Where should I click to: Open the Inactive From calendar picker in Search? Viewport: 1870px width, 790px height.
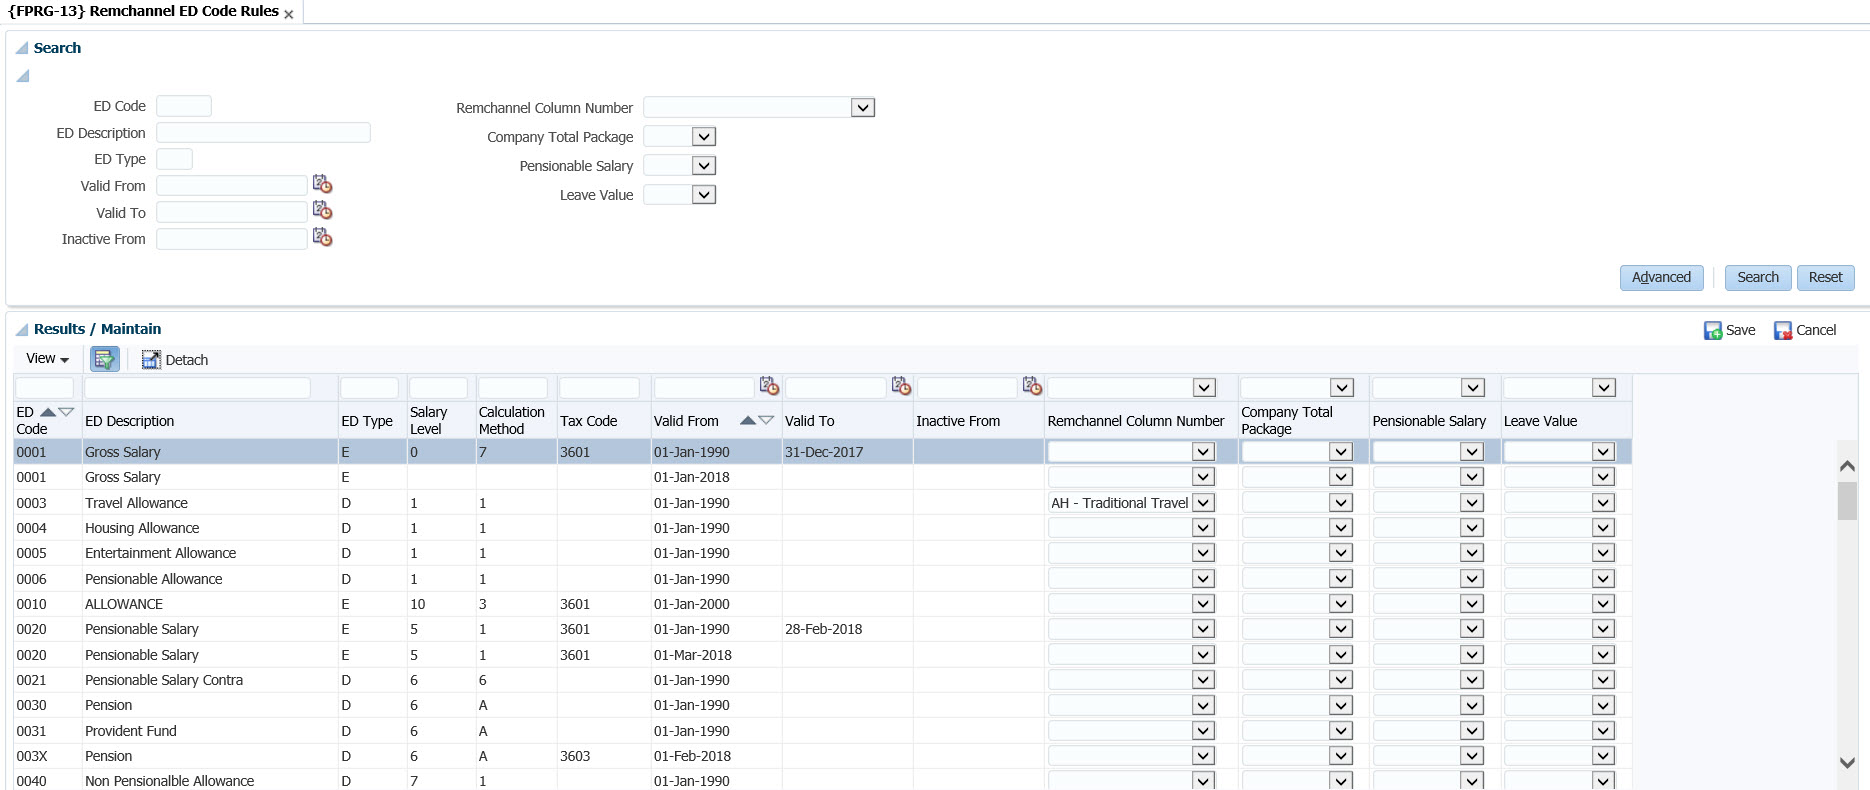tap(322, 238)
